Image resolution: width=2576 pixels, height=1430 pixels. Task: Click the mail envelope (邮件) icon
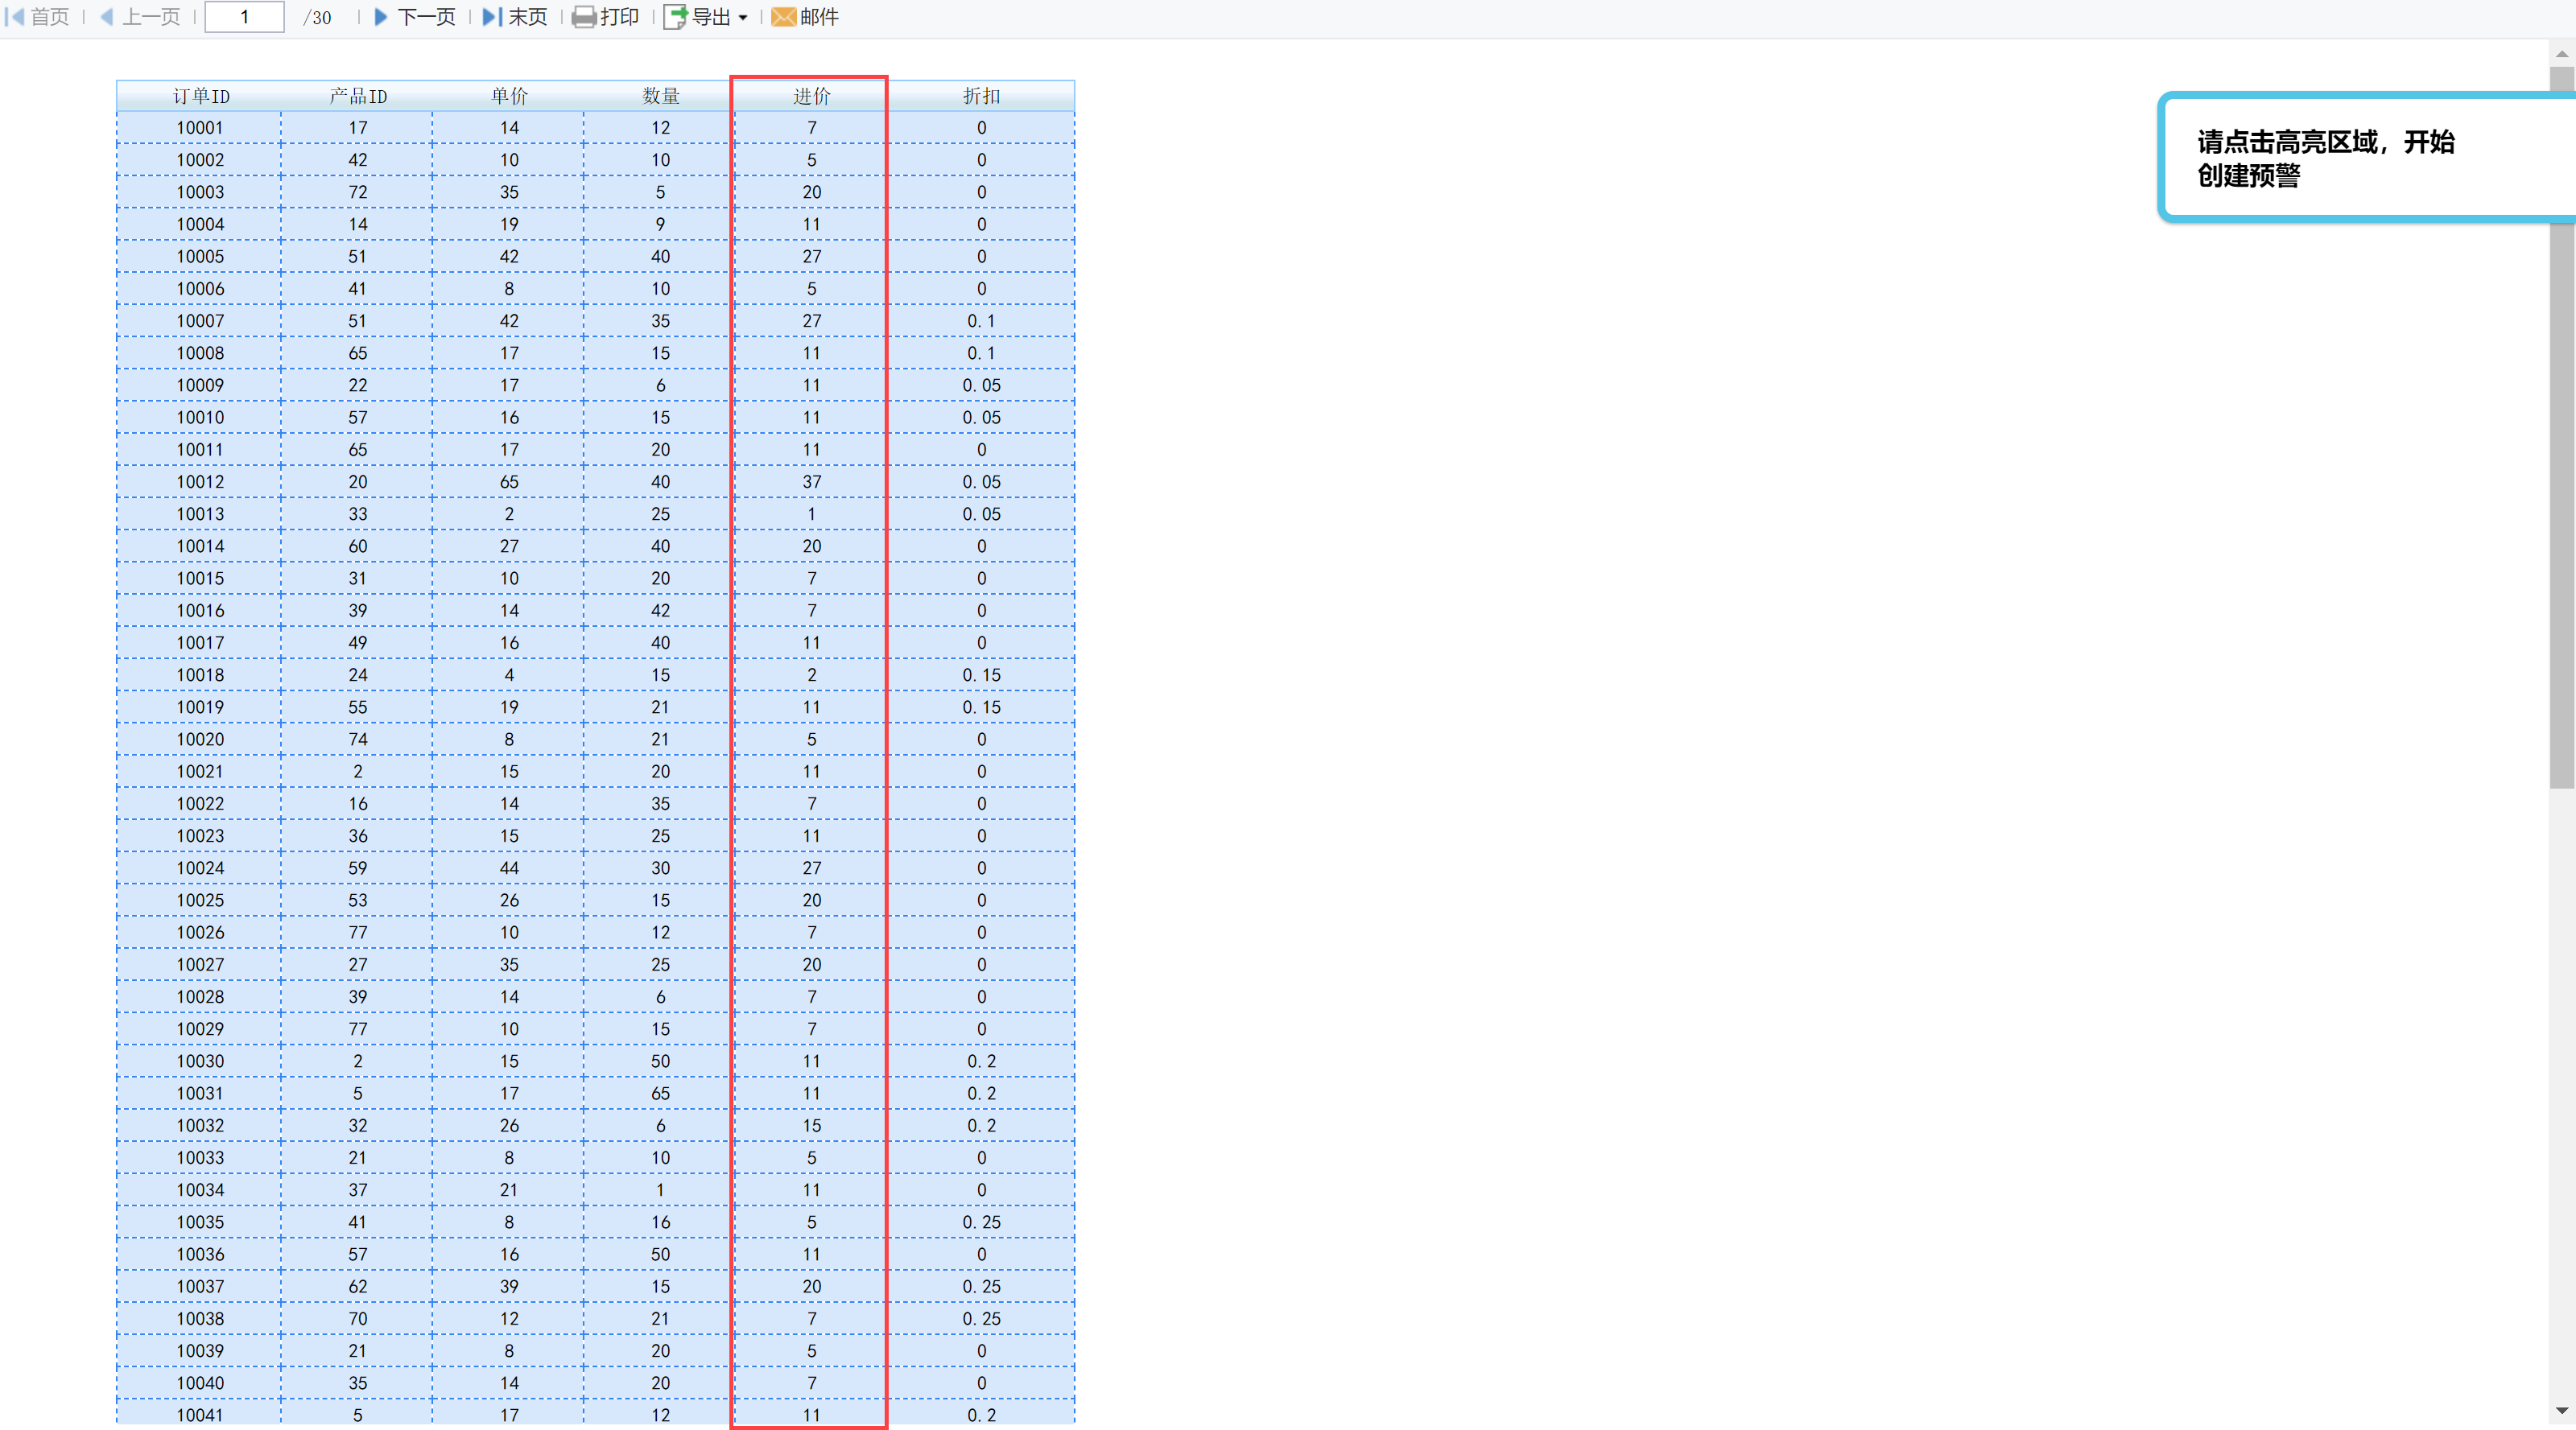click(x=784, y=17)
